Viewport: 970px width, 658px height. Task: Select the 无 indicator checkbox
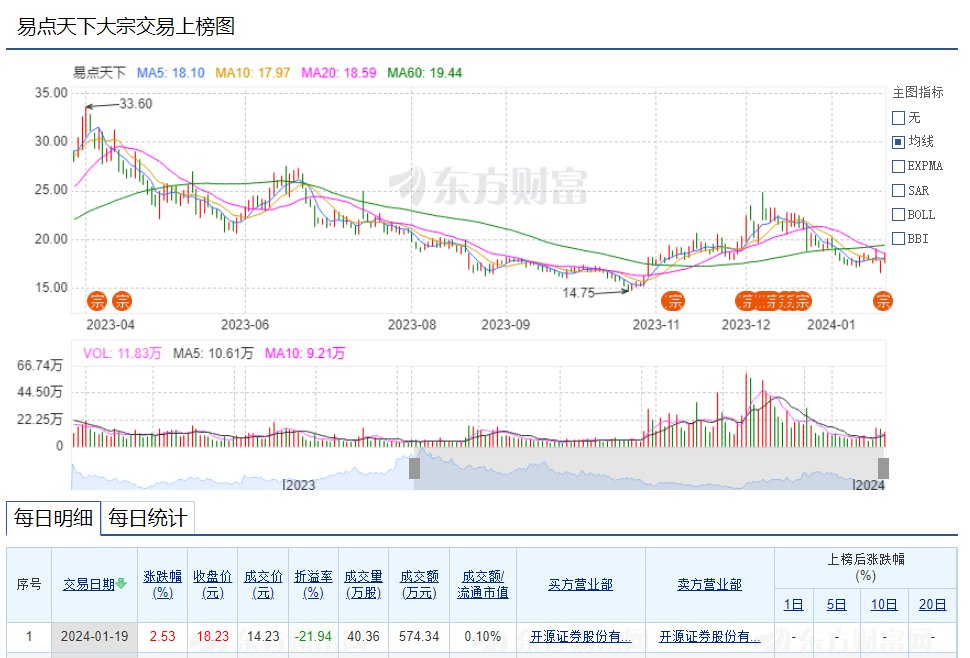[898, 118]
